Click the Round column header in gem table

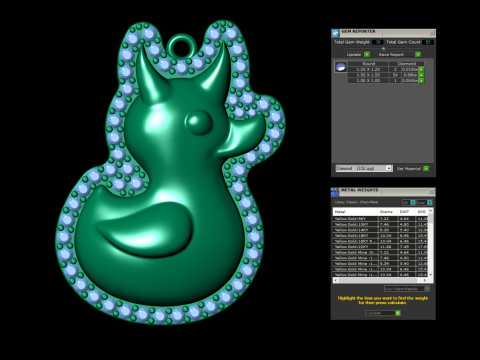(x=368, y=64)
